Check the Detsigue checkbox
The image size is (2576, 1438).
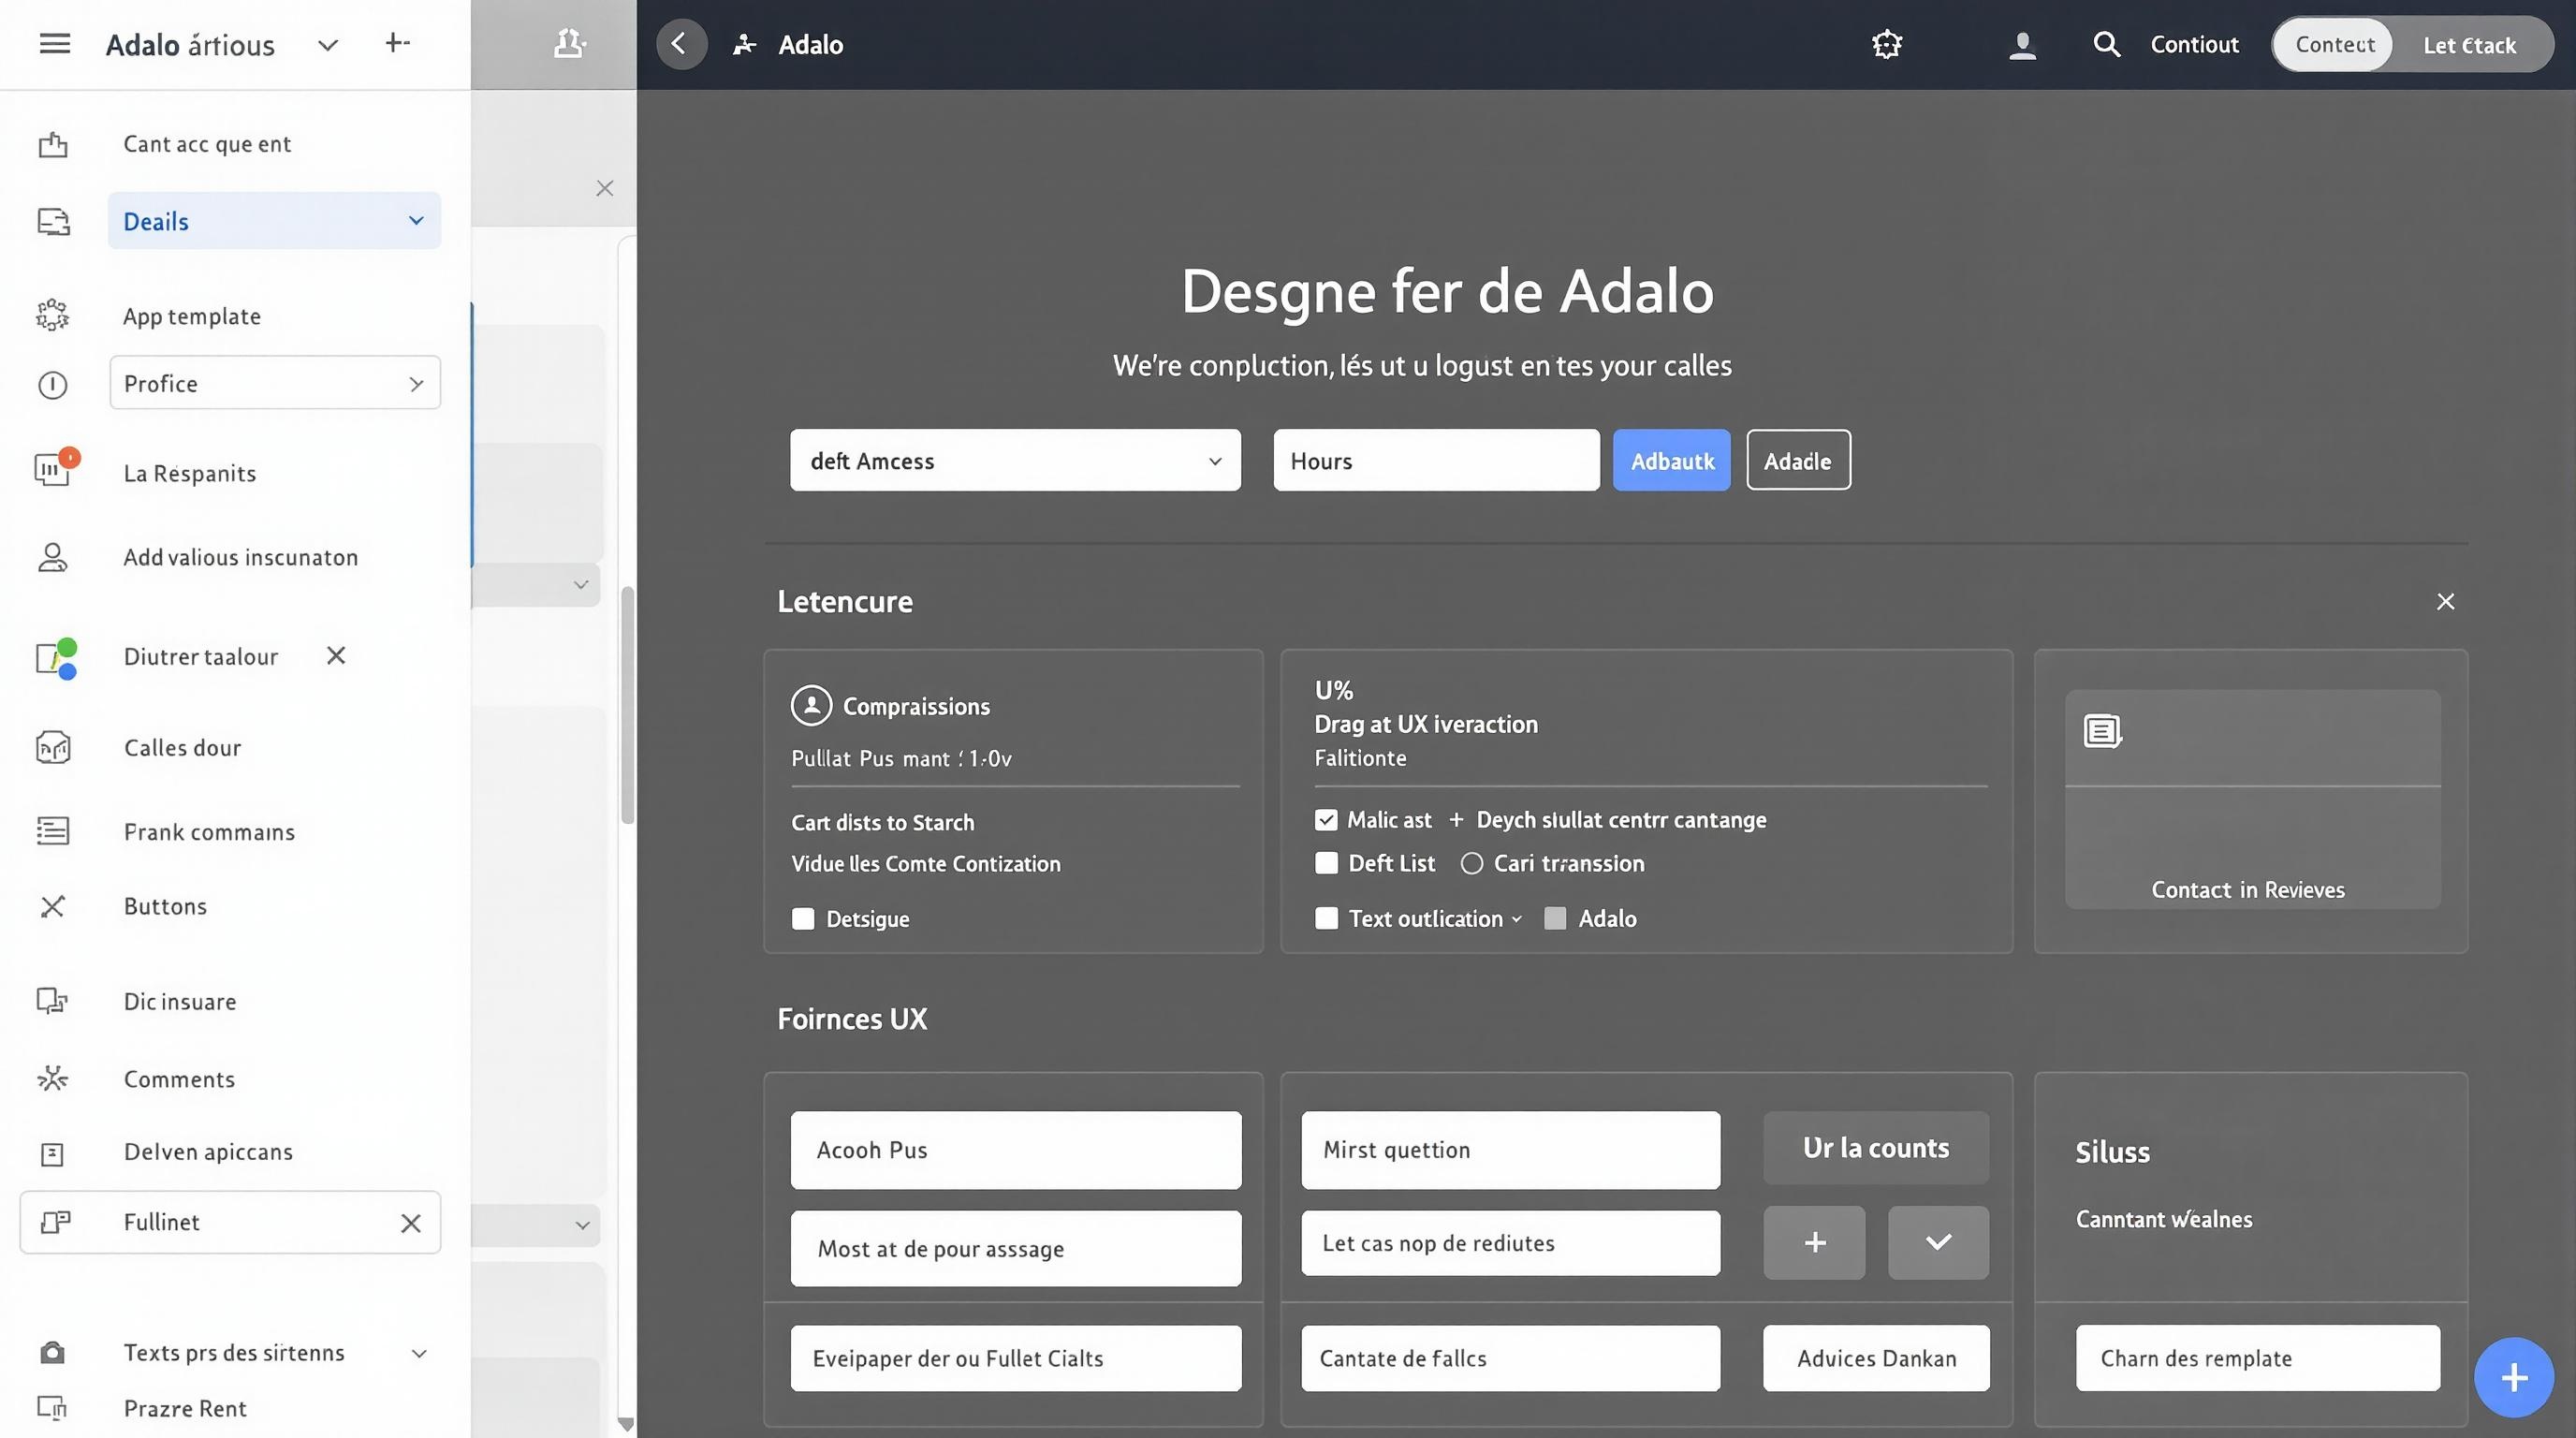[803, 918]
